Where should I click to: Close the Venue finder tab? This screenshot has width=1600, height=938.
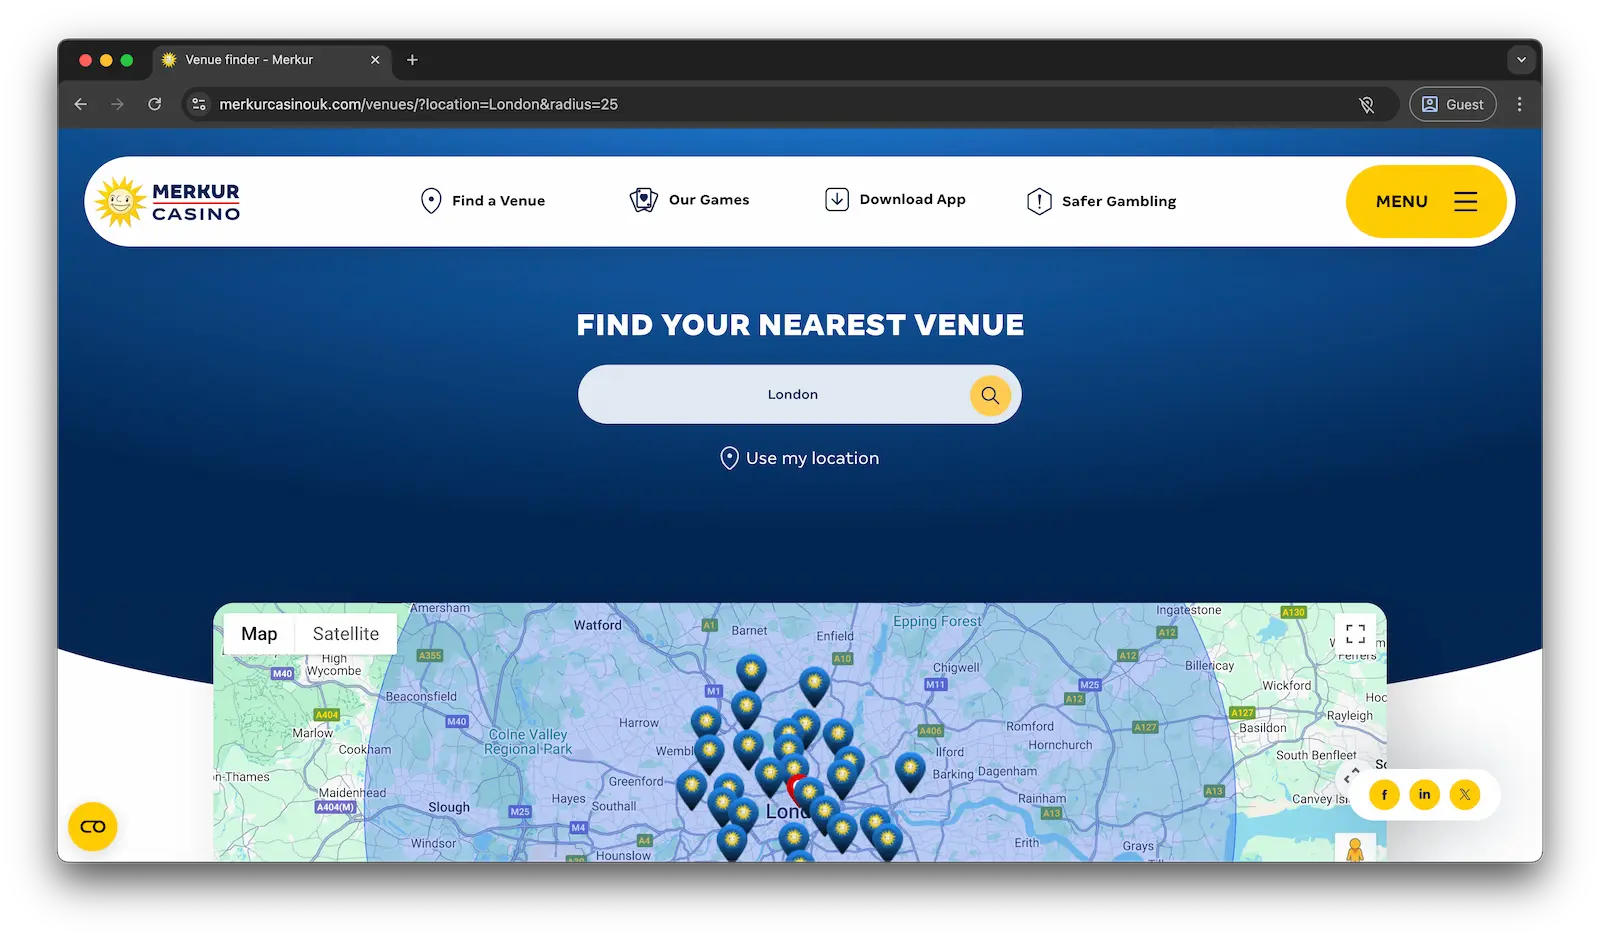[x=375, y=60]
